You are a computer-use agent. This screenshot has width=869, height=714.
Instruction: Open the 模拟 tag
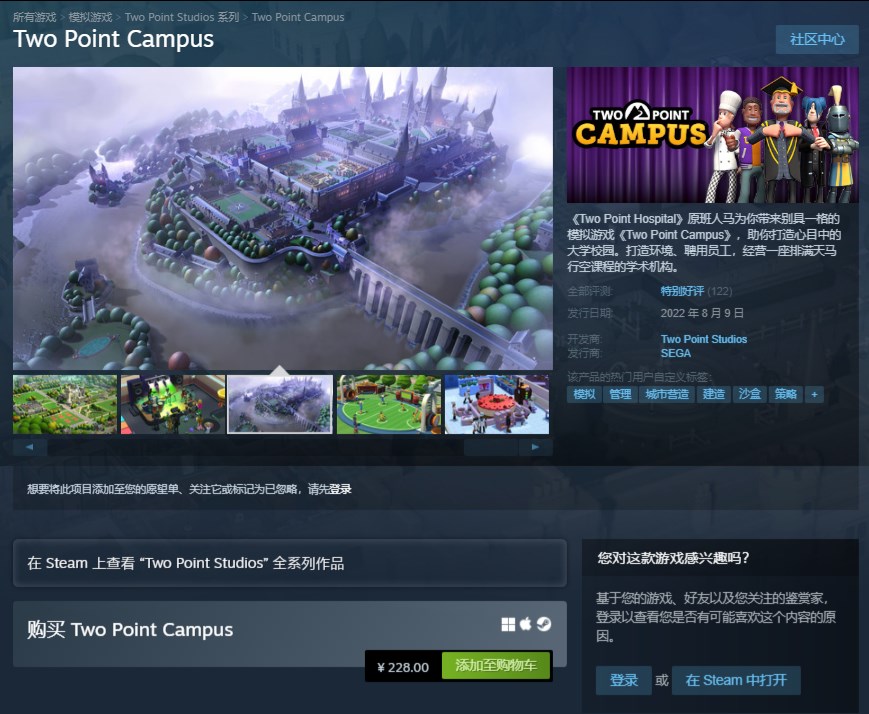(584, 394)
